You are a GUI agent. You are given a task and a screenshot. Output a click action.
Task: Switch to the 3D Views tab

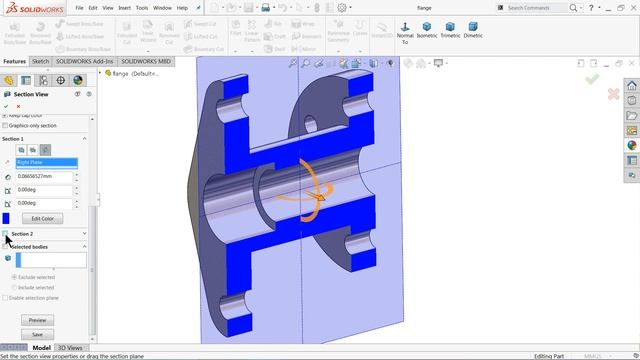click(x=70, y=348)
